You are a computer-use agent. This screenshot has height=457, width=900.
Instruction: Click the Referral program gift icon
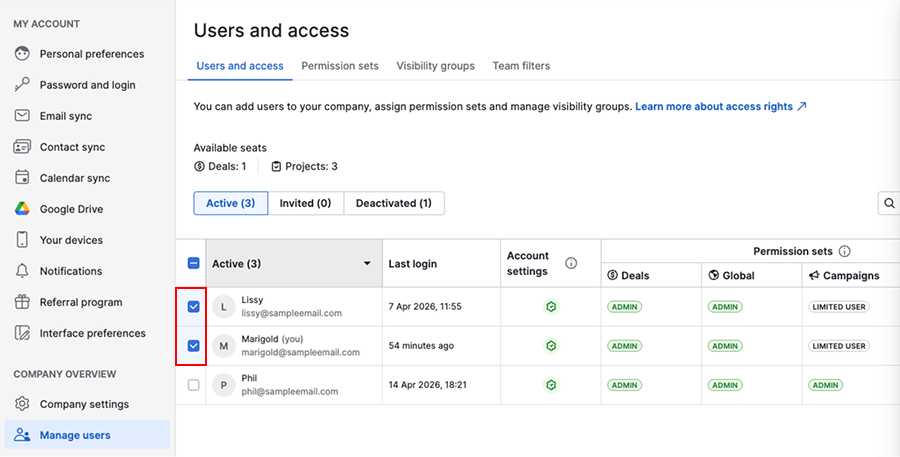pos(22,302)
